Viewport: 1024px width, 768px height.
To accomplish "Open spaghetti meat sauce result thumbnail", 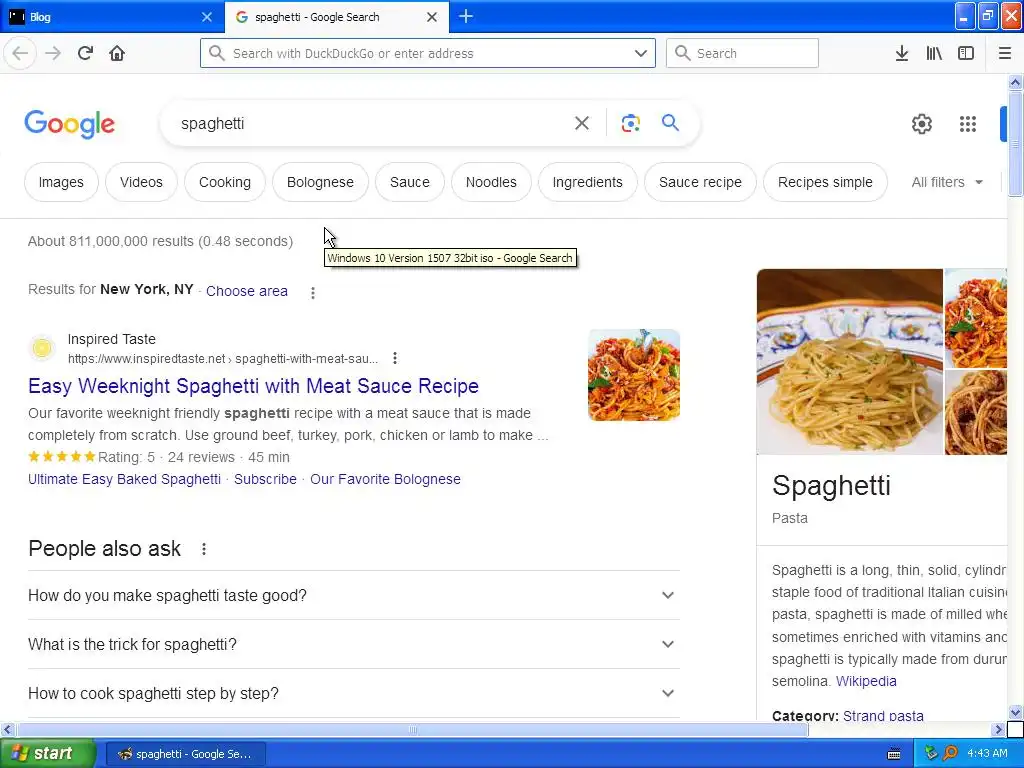I will [x=633, y=375].
